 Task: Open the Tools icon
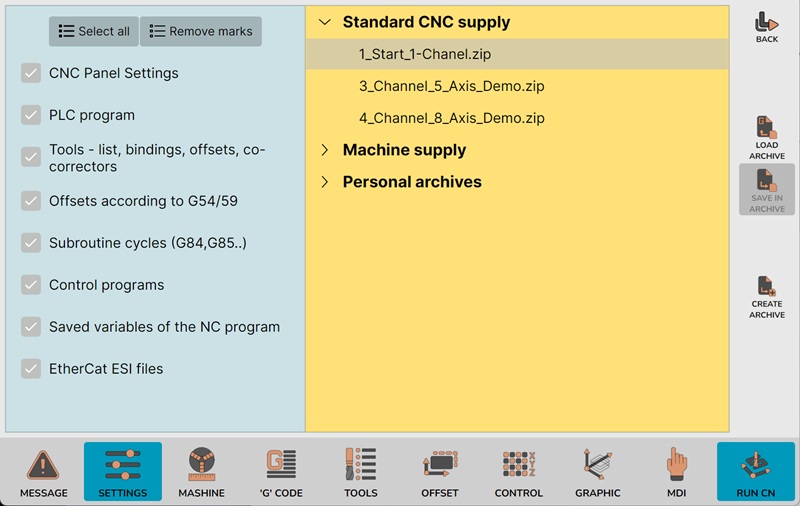pyautogui.click(x=360, y=466)
